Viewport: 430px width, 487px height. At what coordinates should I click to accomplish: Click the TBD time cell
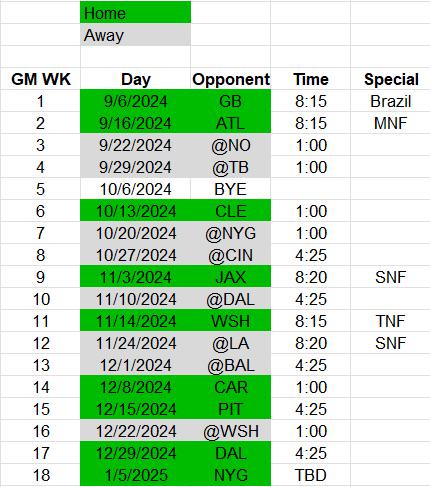[x=311, y=475]
